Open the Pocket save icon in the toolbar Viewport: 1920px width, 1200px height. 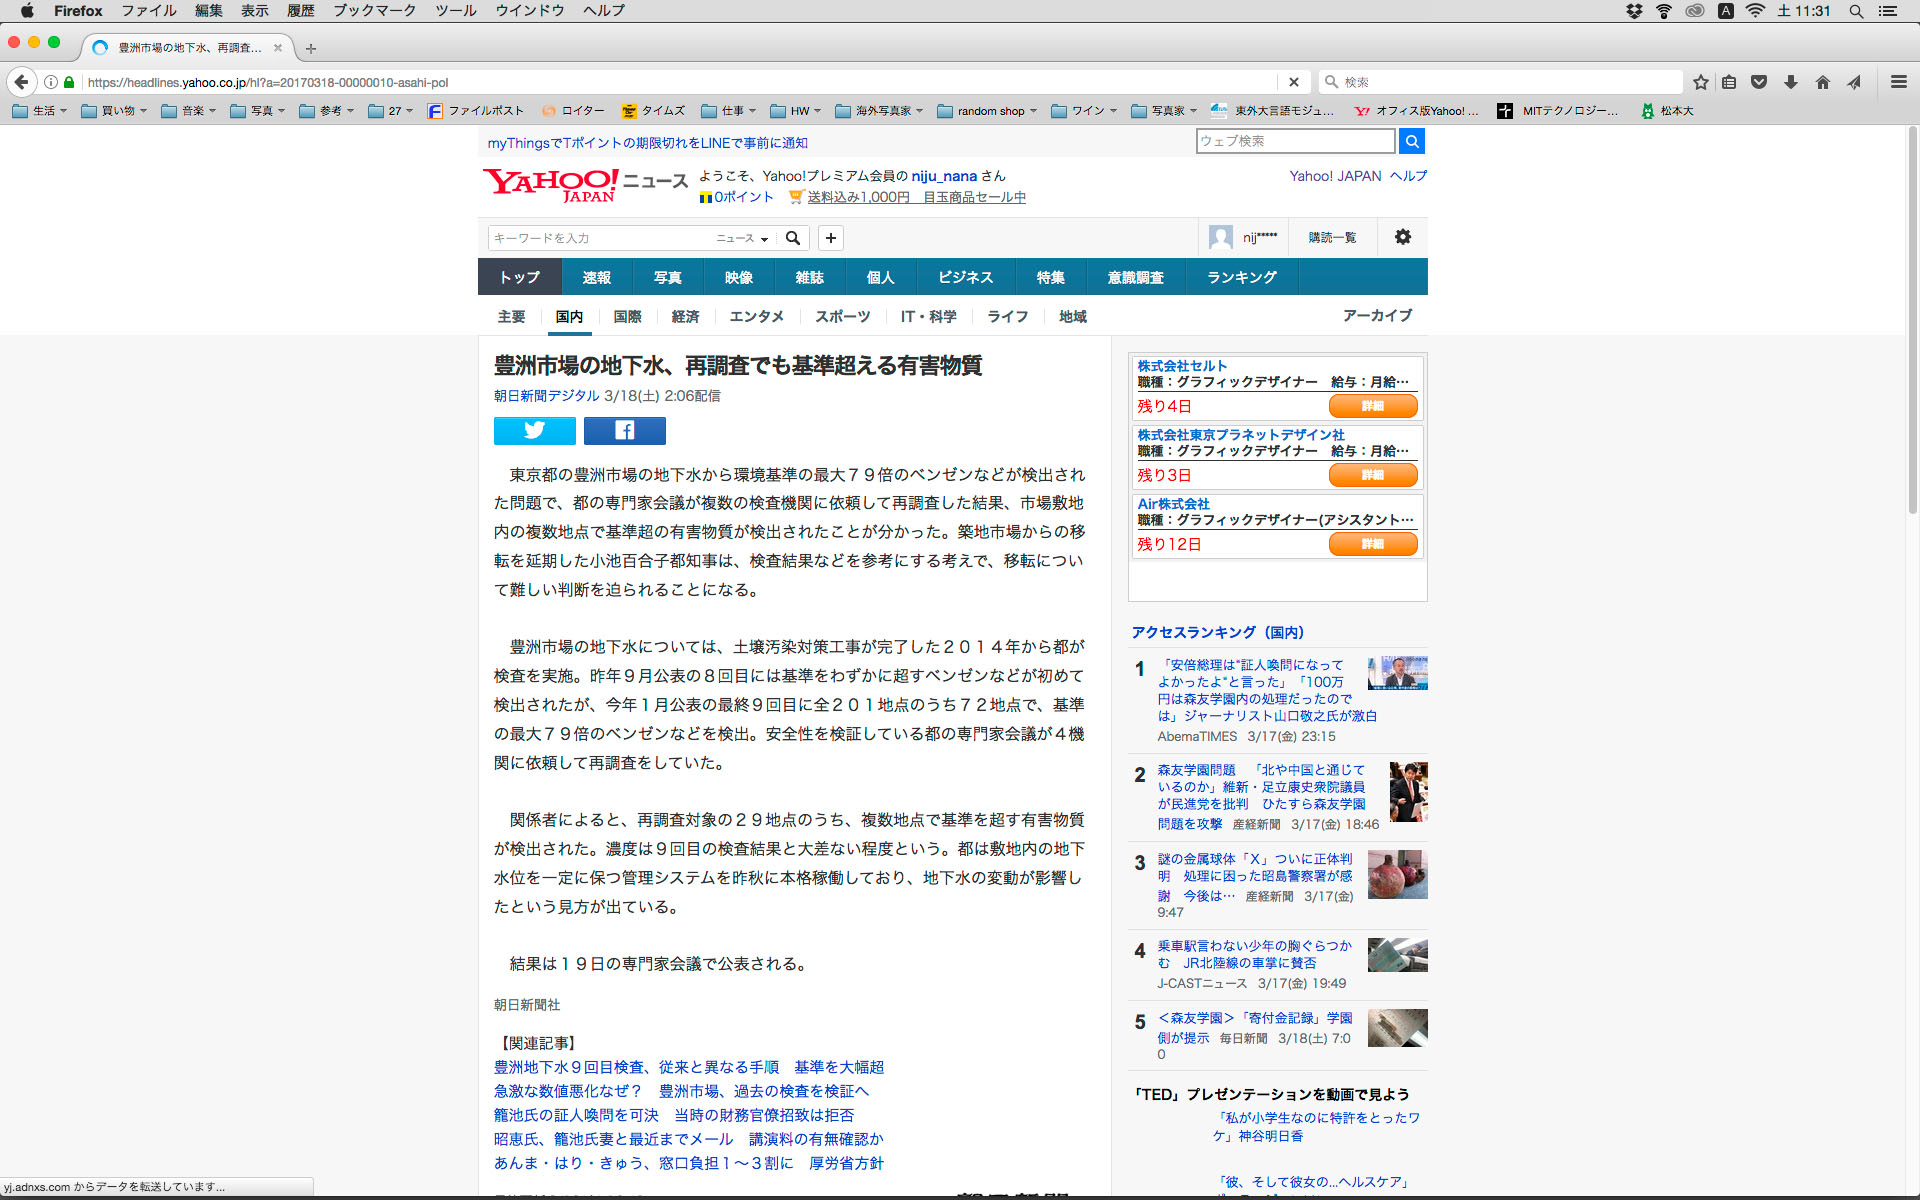1759,82
